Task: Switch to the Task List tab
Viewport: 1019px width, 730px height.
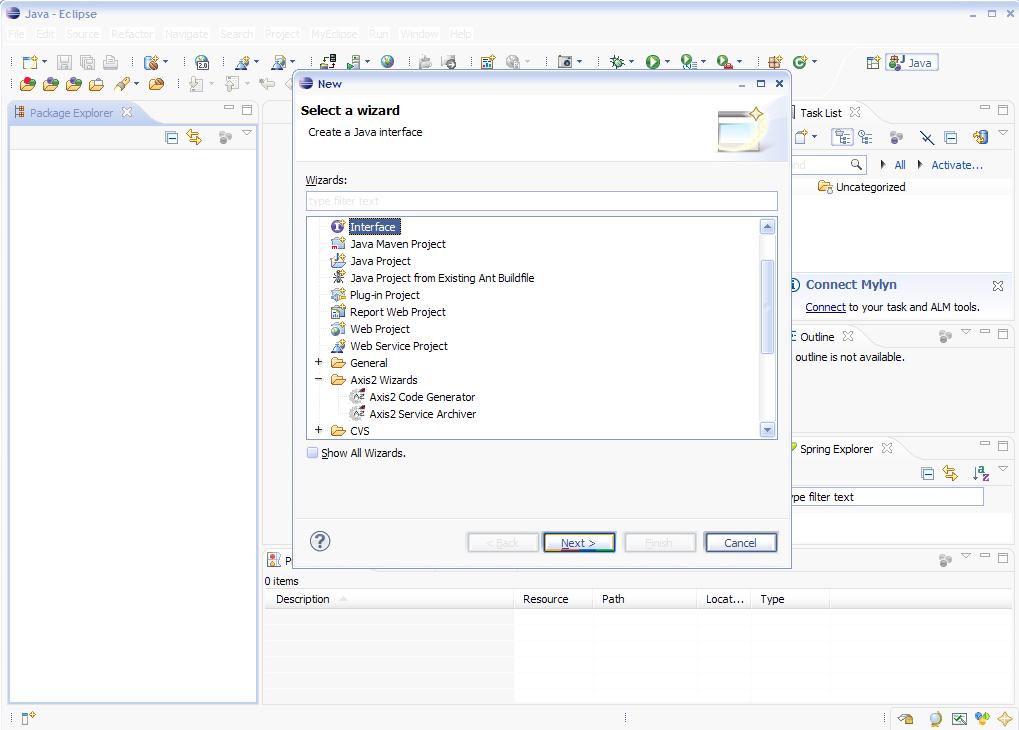Action: click(x=821, y=112)
